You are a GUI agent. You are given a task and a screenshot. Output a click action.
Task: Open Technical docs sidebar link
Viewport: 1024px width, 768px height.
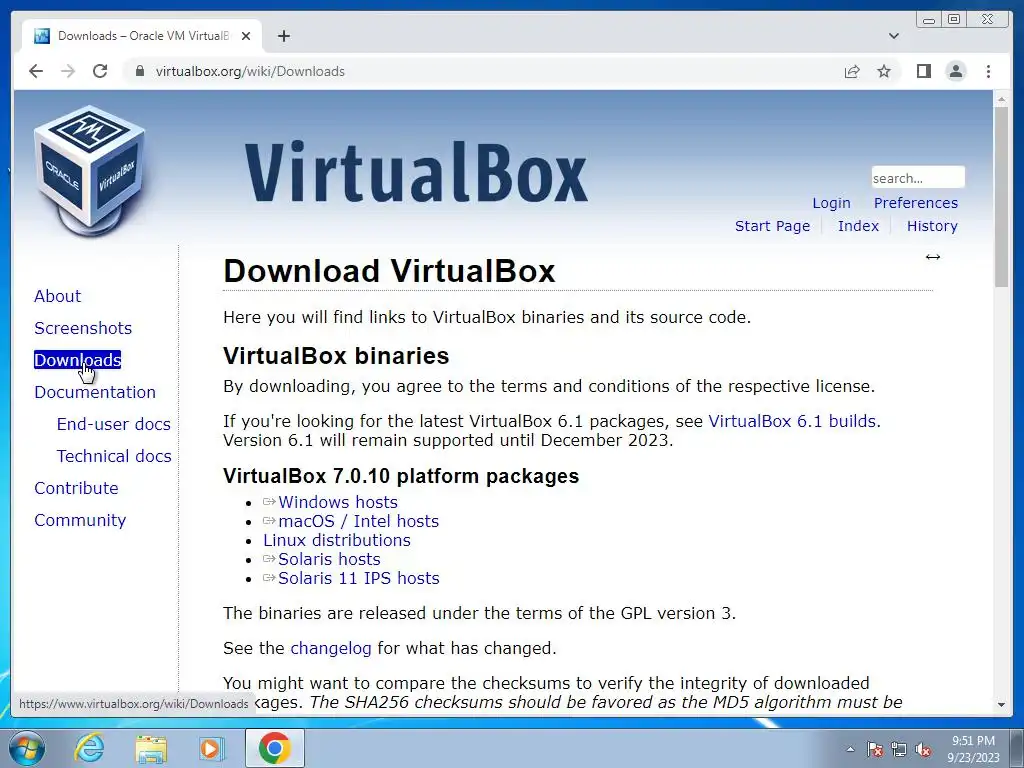tap(114, 456)
